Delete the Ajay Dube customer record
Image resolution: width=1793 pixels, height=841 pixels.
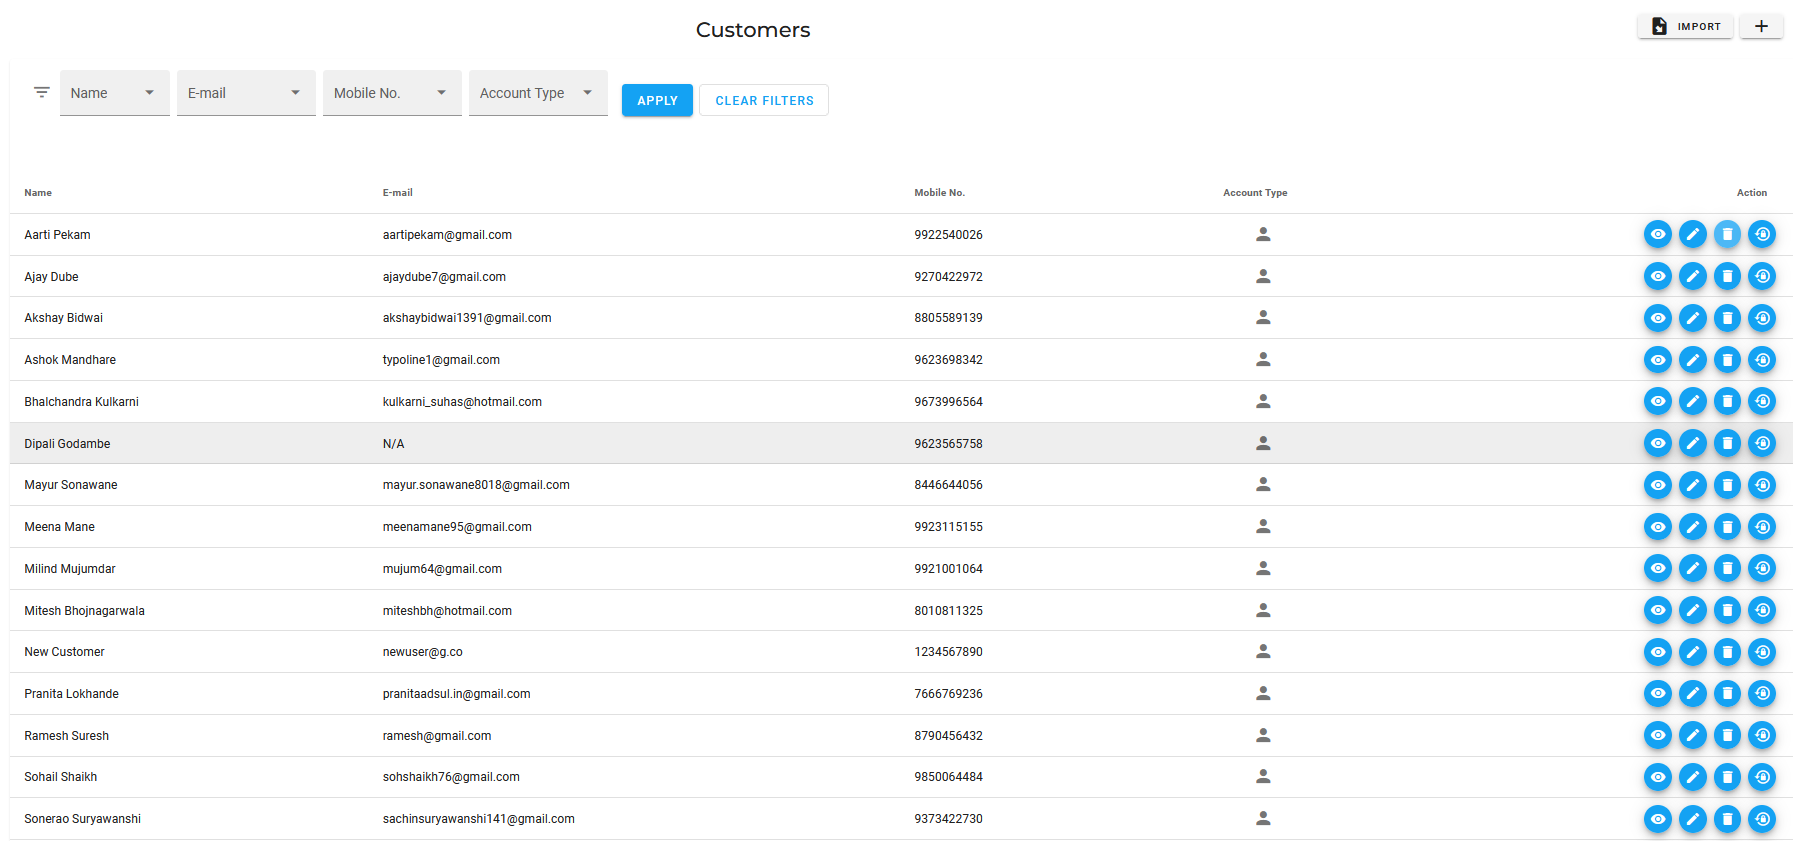coord(1727,276)
